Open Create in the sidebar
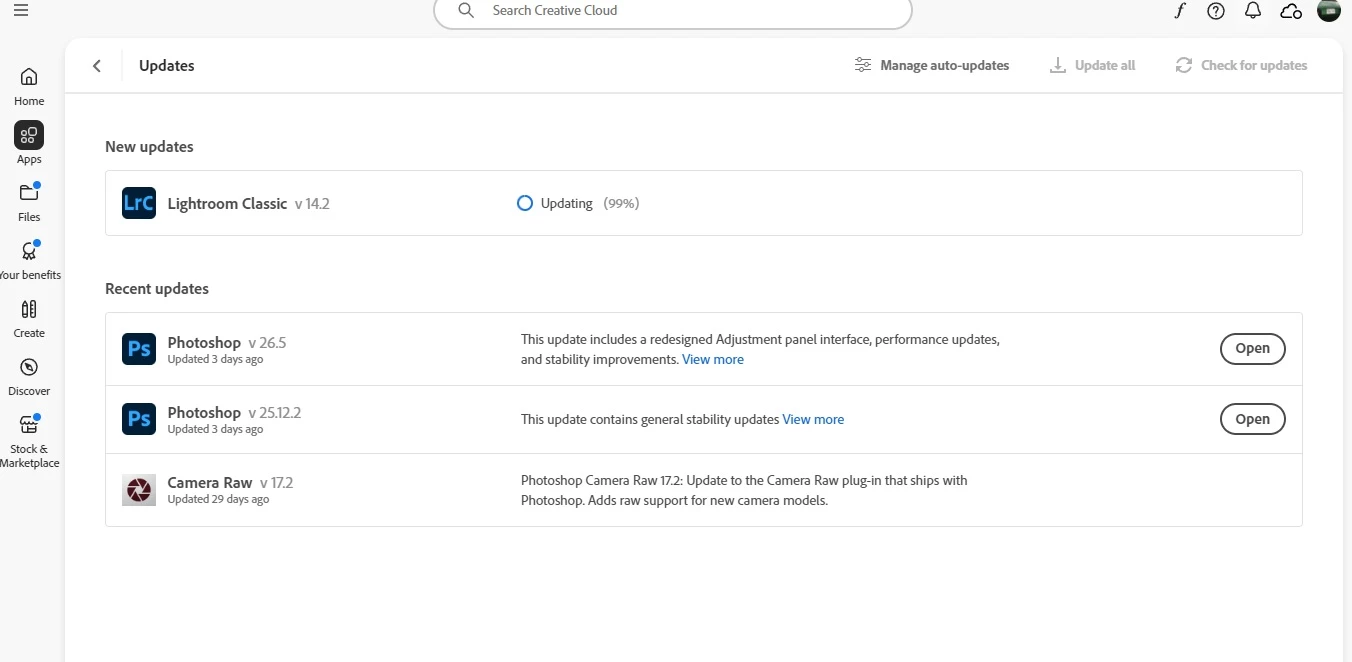1352x662 pixels. pos(29,318)
